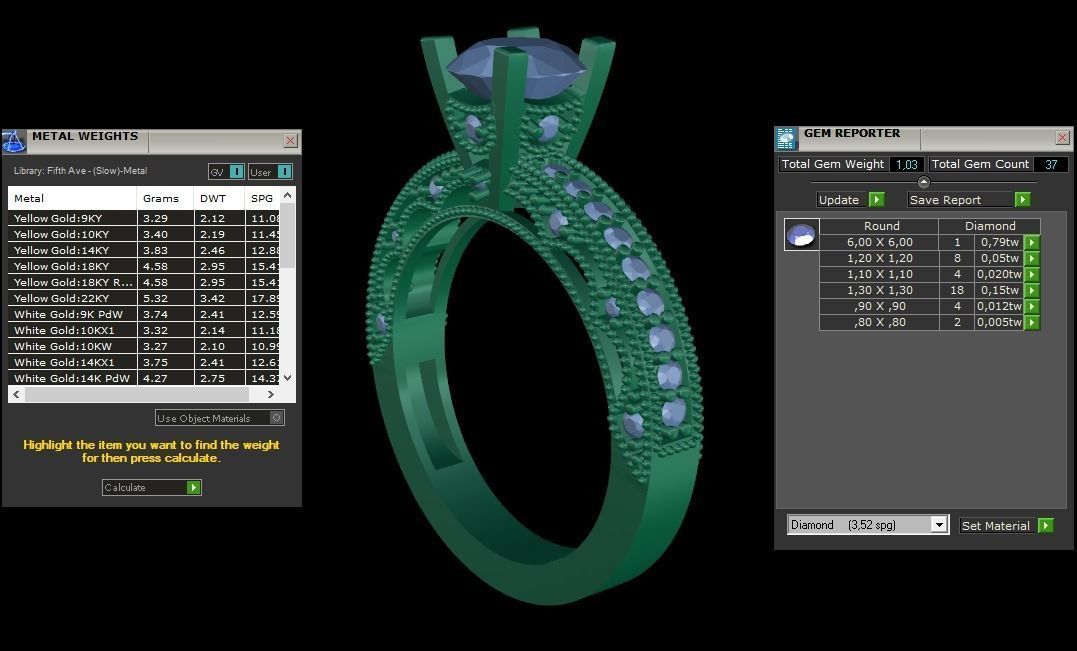Screen dimensions: 1077x651
Task: Click green arrow for 0,012tw gem row
Action: (1032, 306)
